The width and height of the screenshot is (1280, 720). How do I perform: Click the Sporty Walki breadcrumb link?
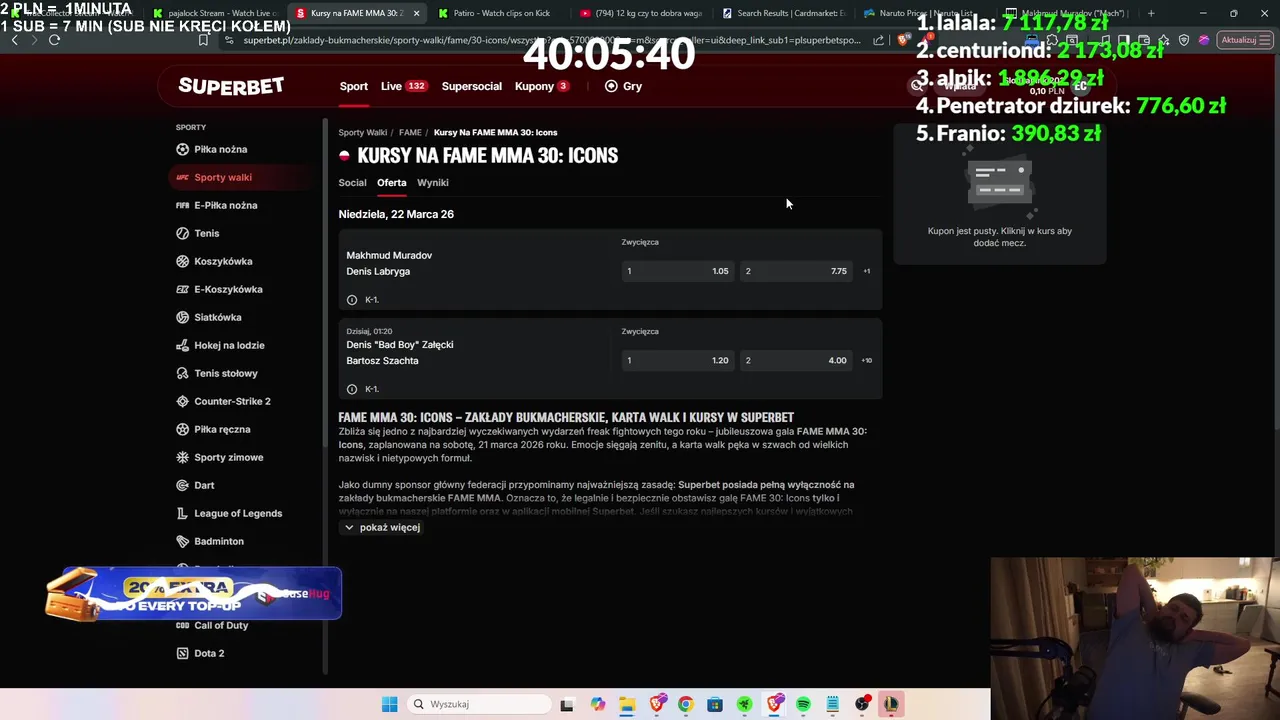point(362,132)
